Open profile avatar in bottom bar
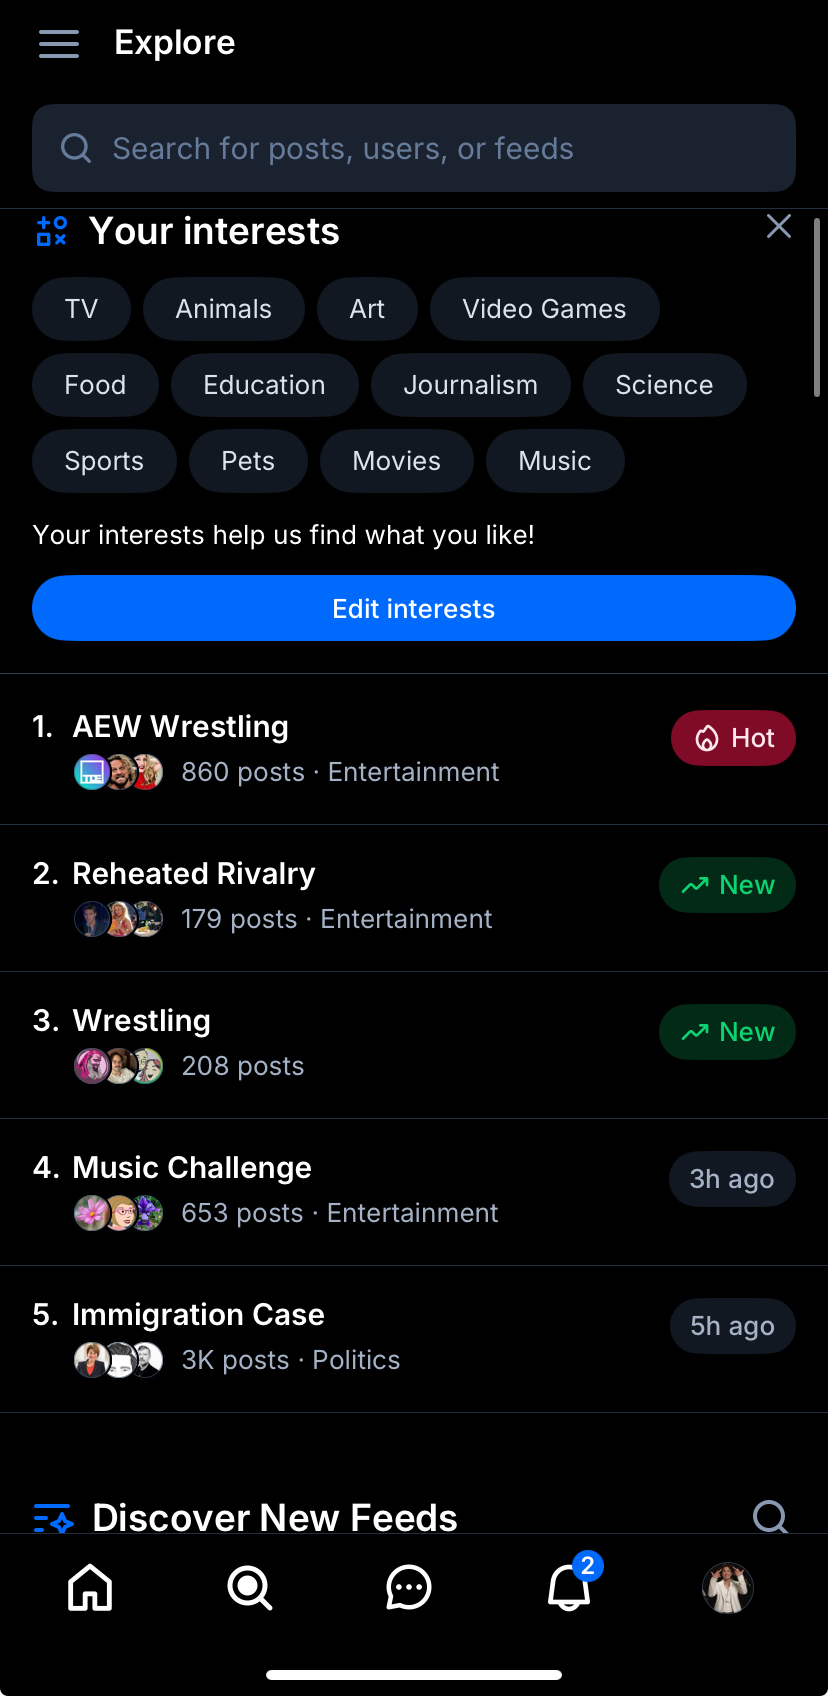The height and width of the screenshot is (1696, 828). pos(728,1587)
